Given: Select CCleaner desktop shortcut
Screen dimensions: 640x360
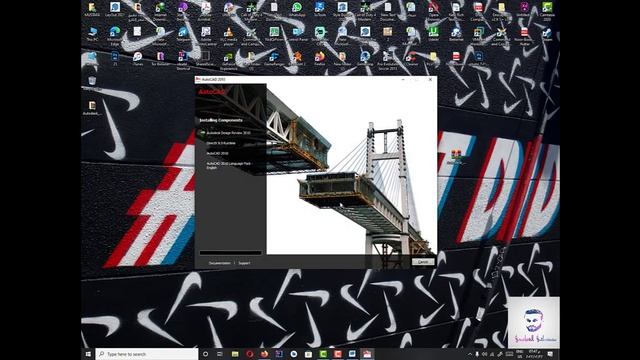Looking at the screenshot, I should (411, 59).
